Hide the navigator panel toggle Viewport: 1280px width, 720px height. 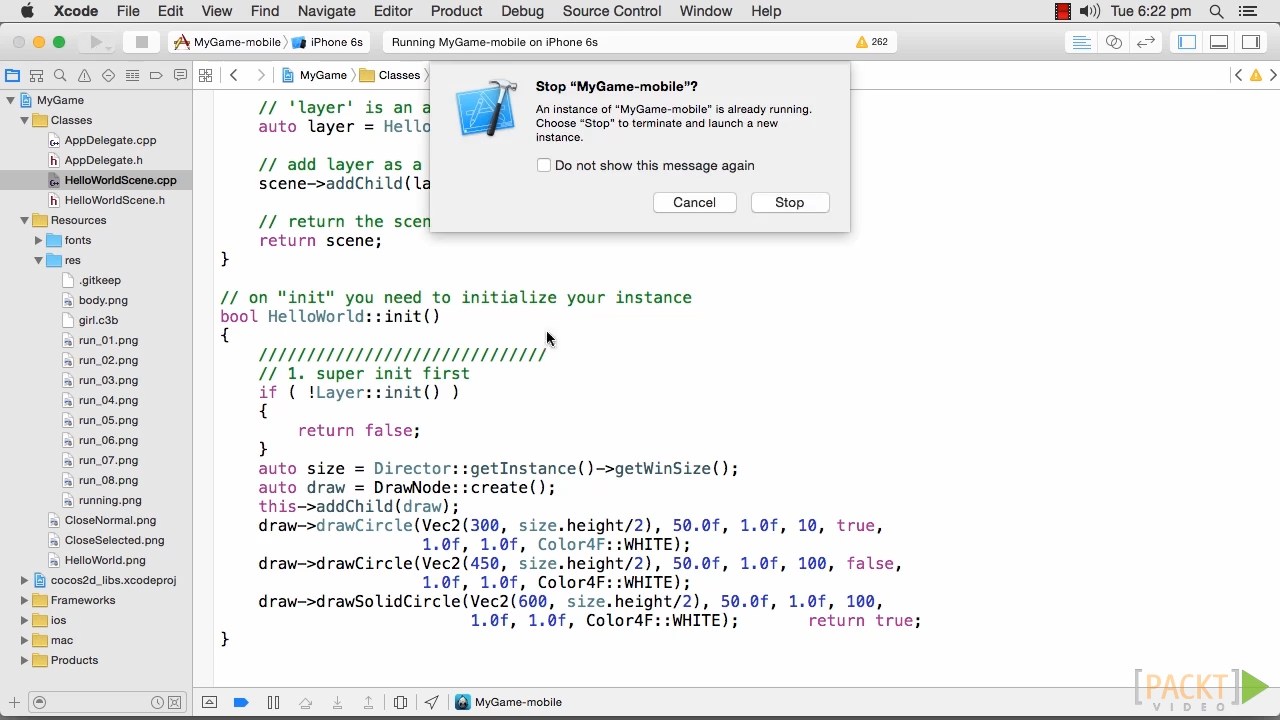[1187, 42]
